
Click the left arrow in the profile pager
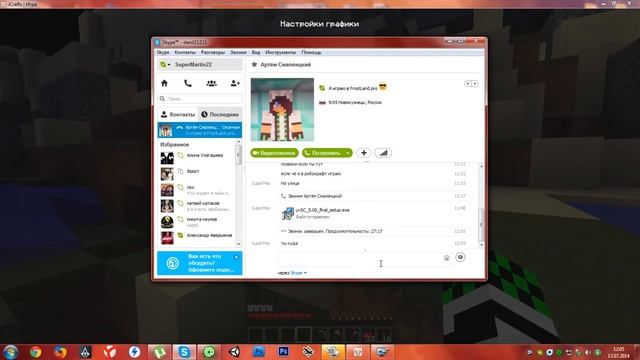point(468,84)
